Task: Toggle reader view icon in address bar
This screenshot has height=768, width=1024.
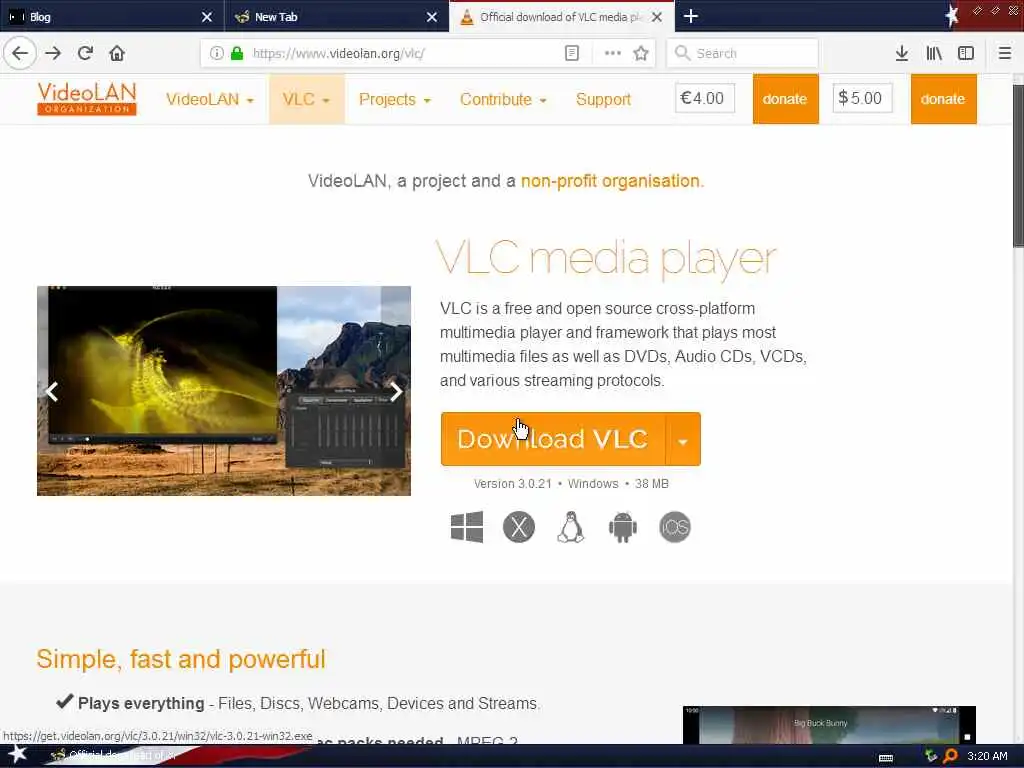Action: pyautogui.click(x=571, y=54)
